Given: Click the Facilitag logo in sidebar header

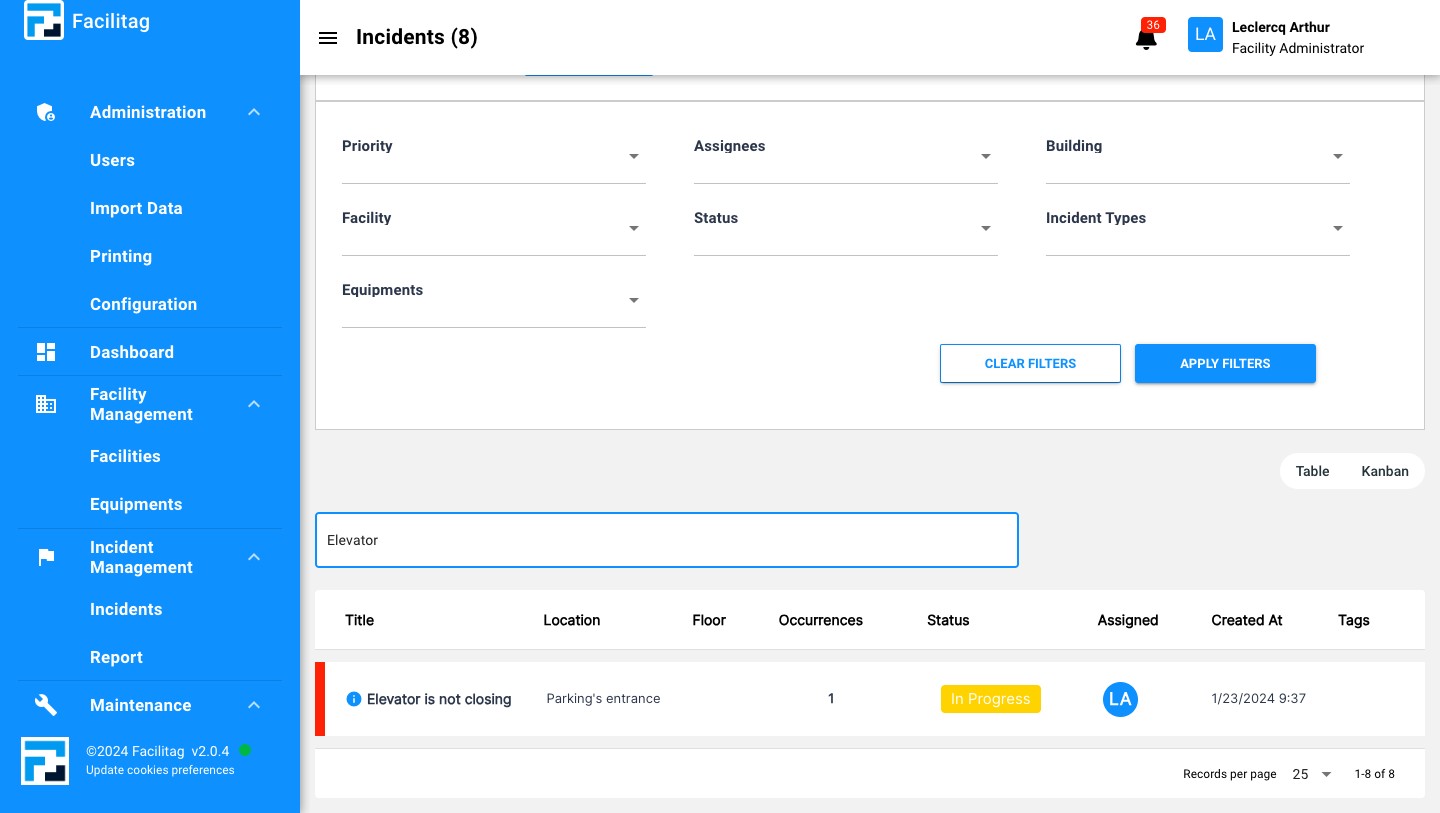Looking at the screenshot, I should coord(44,21).
